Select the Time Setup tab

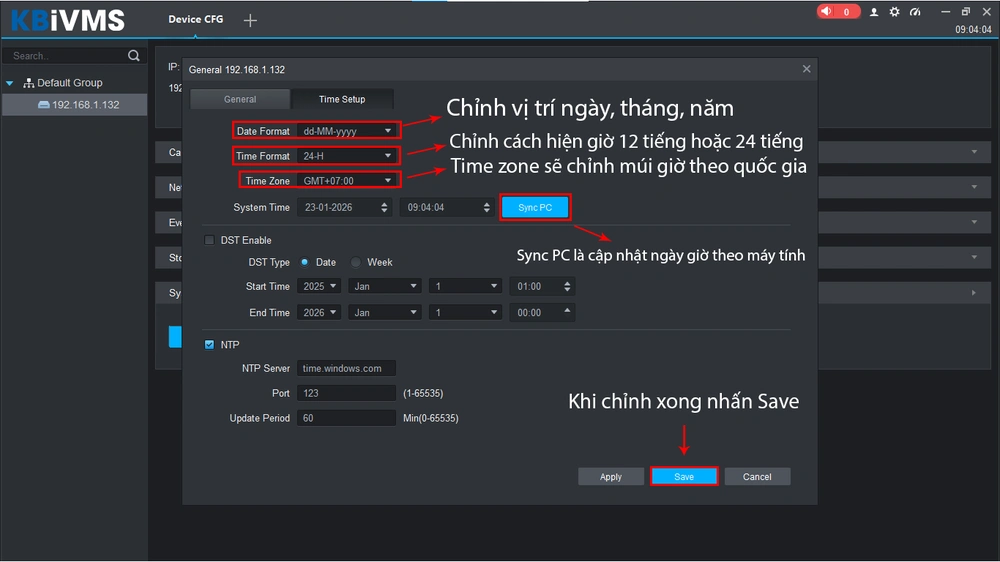(x=342, y=99)
